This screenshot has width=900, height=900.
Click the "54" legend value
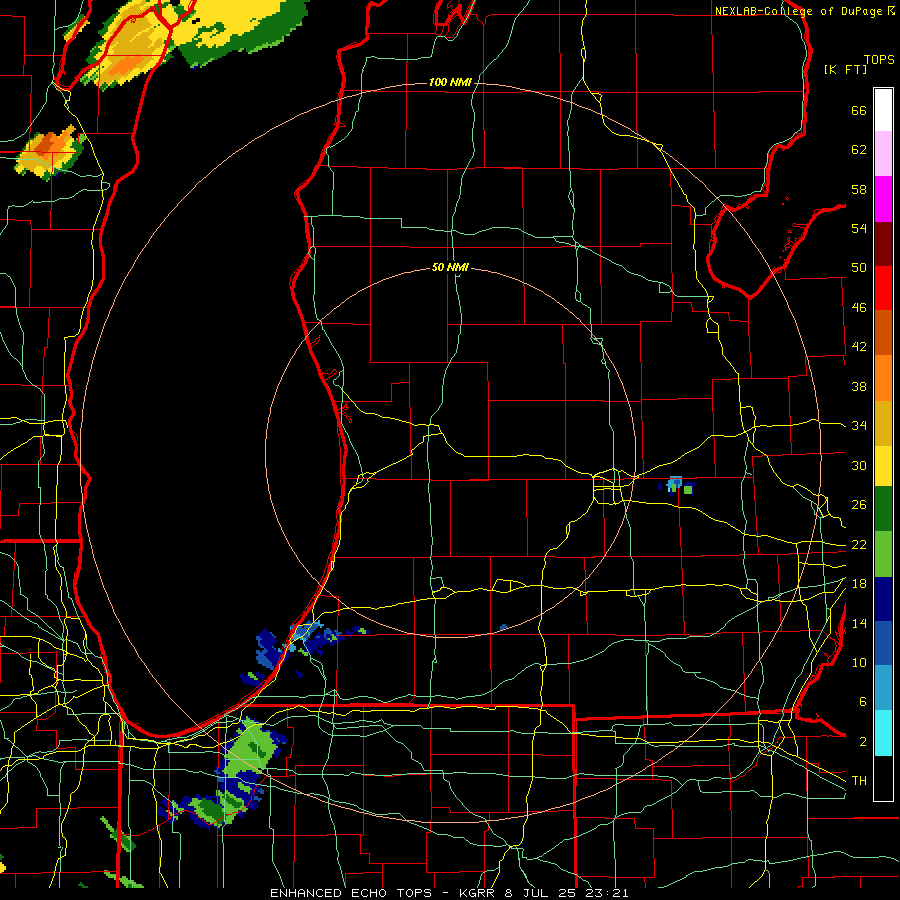[x=859, y=228]
